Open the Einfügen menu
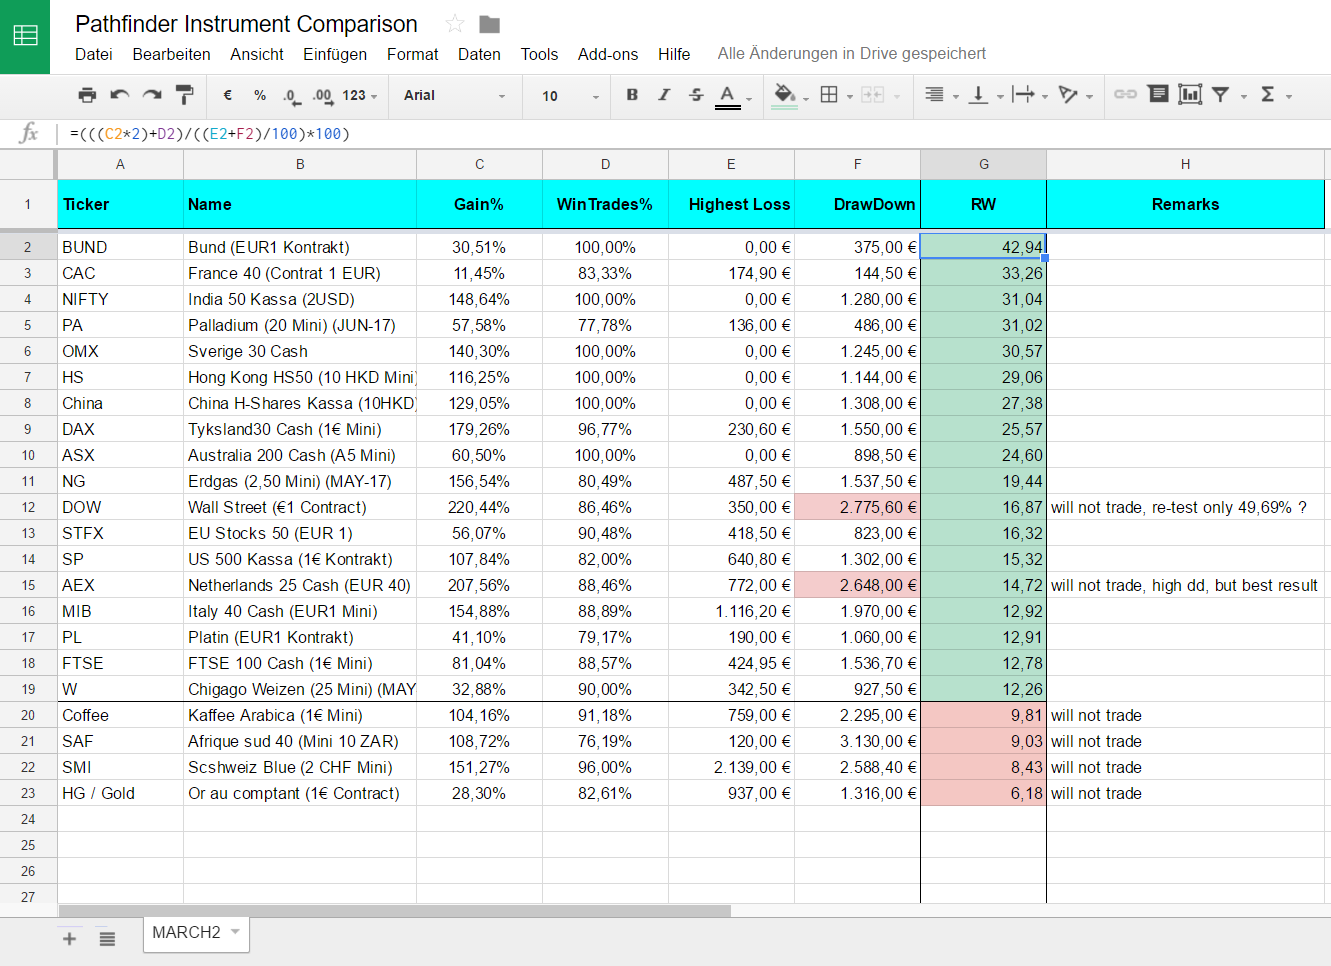Viewport: 1331px width, 966px height. [x=335, y=54]
